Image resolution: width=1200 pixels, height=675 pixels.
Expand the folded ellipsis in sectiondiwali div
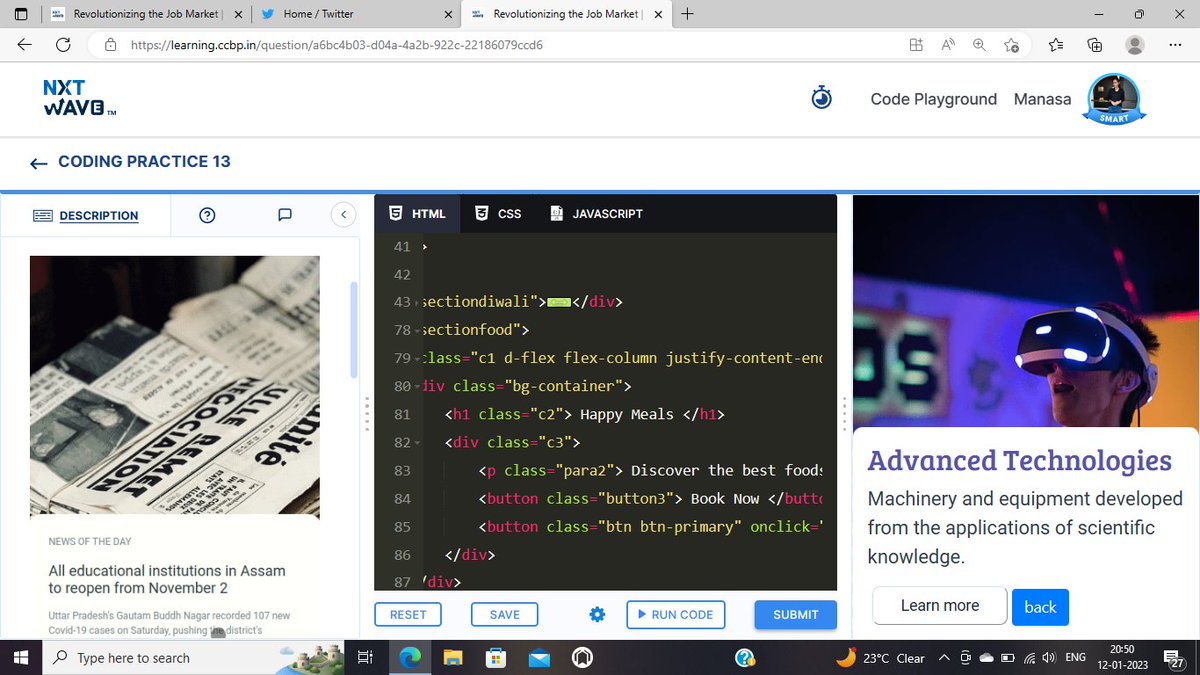click(559, 302)
